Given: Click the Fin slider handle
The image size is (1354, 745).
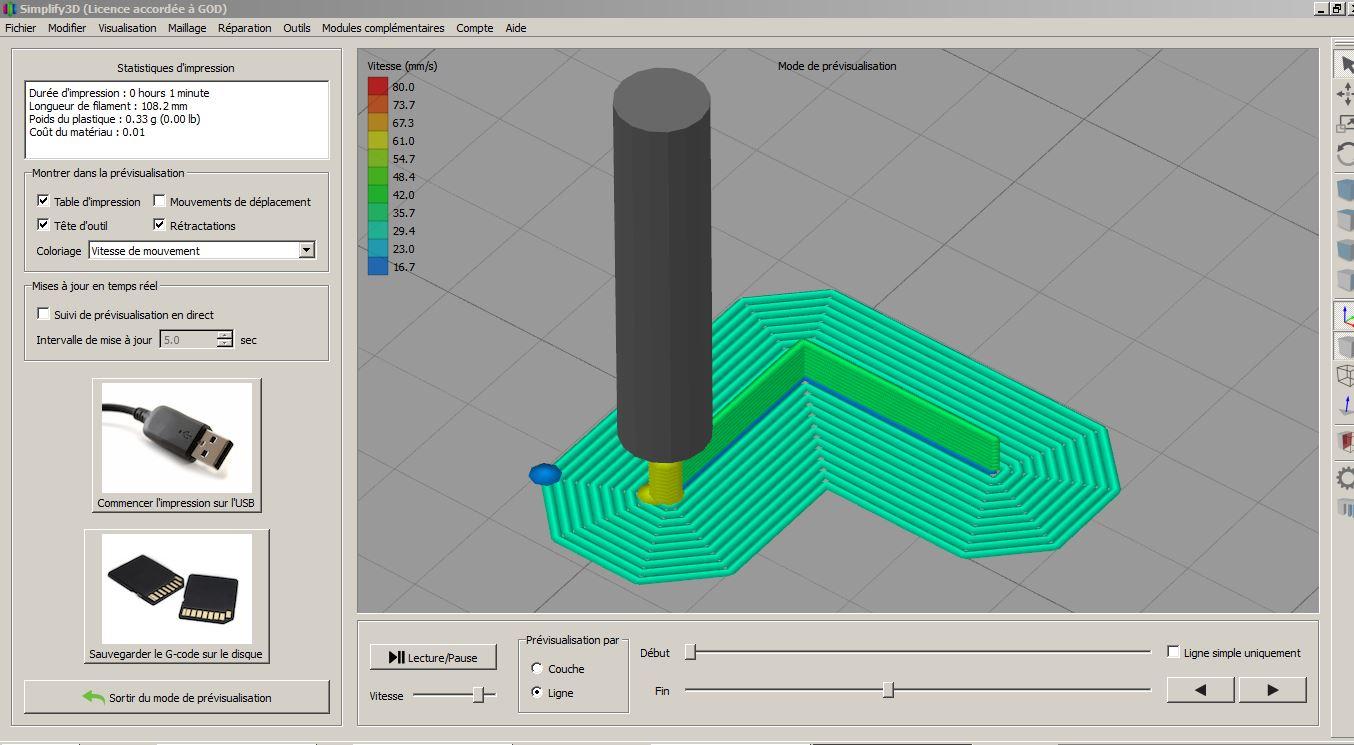Looking at the screenshot, I should coord(888,690).
